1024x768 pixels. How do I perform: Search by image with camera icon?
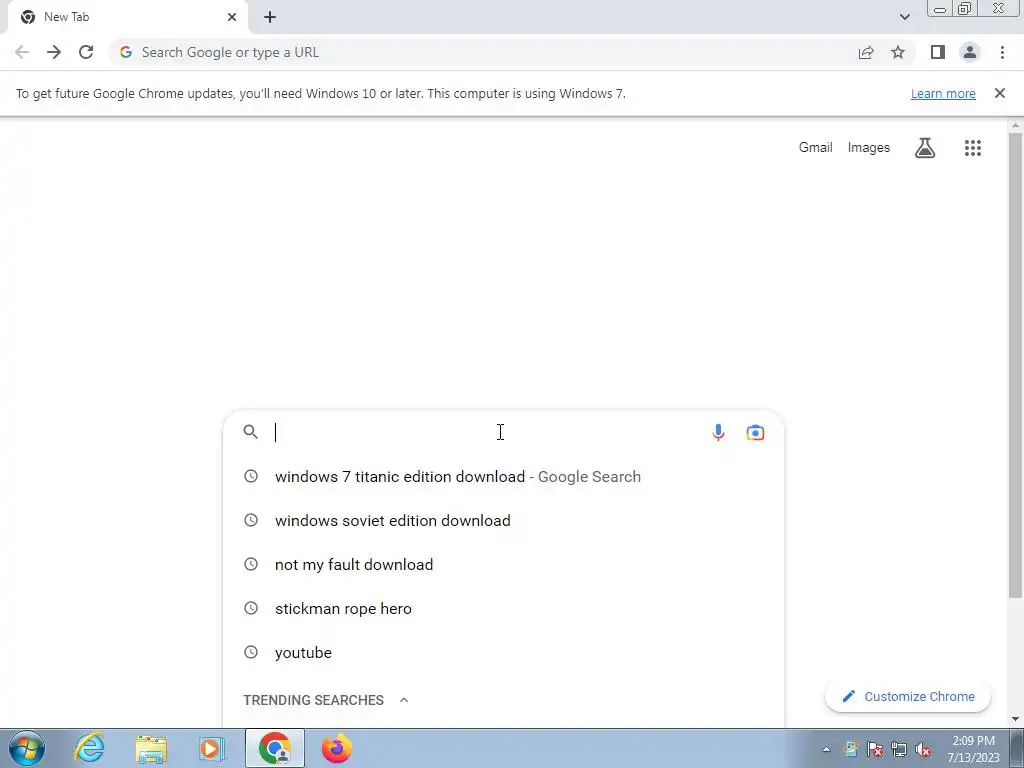point(756,432)
